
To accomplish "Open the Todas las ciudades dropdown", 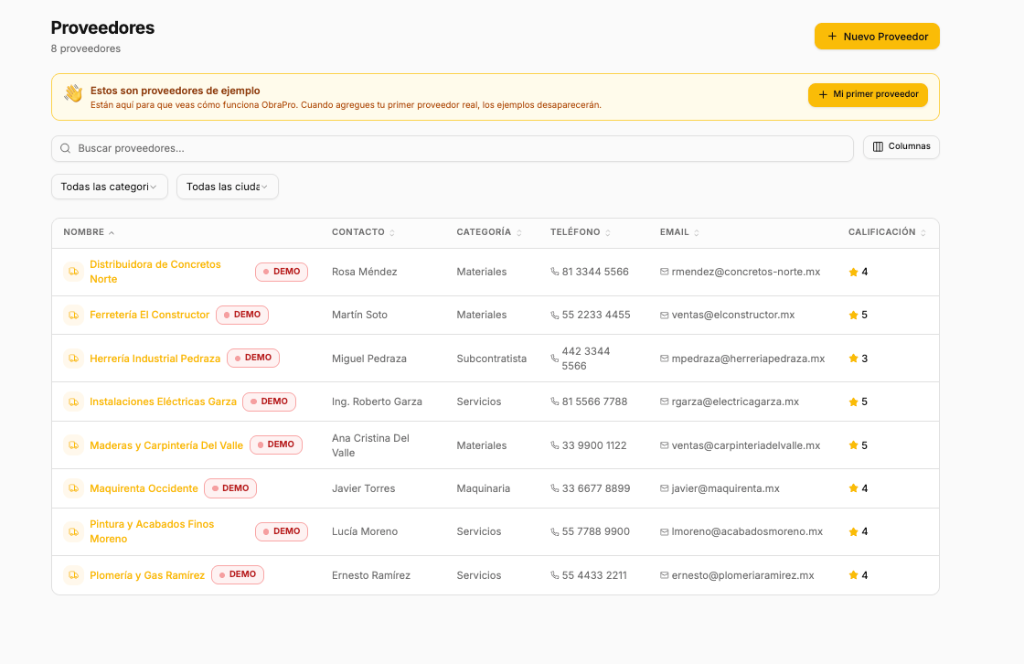I will (x=227, y=187).
